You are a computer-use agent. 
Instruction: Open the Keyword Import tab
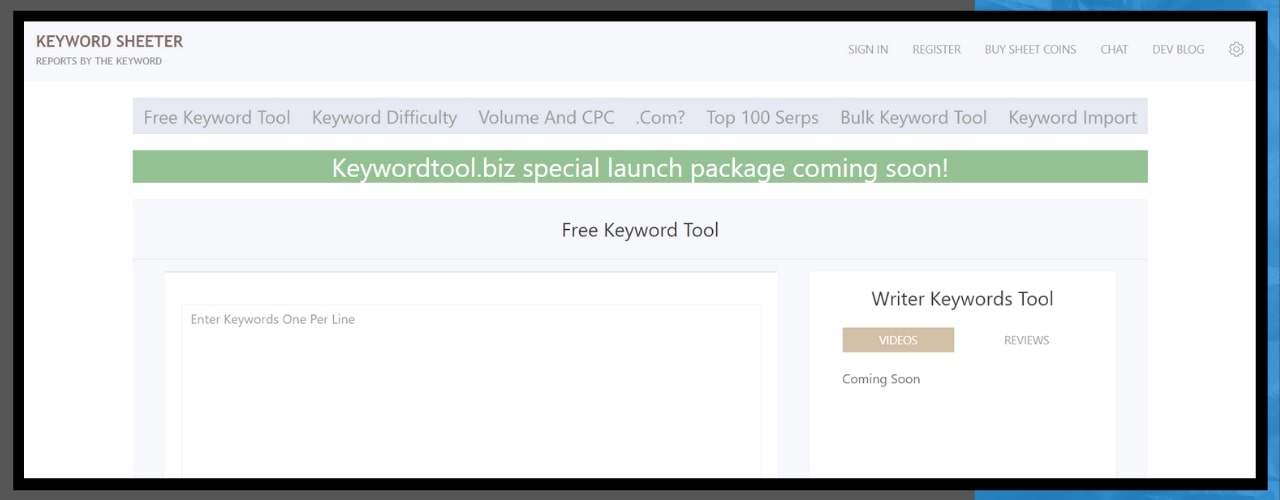coord(1072,117)
